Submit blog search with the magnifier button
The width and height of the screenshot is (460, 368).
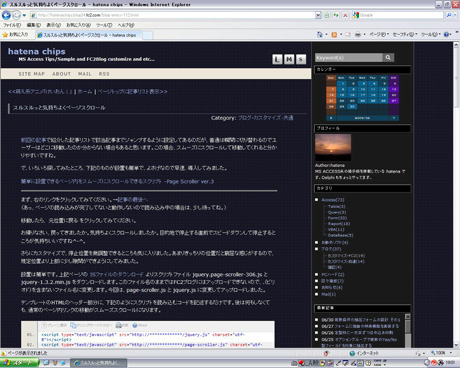point(388,57)
